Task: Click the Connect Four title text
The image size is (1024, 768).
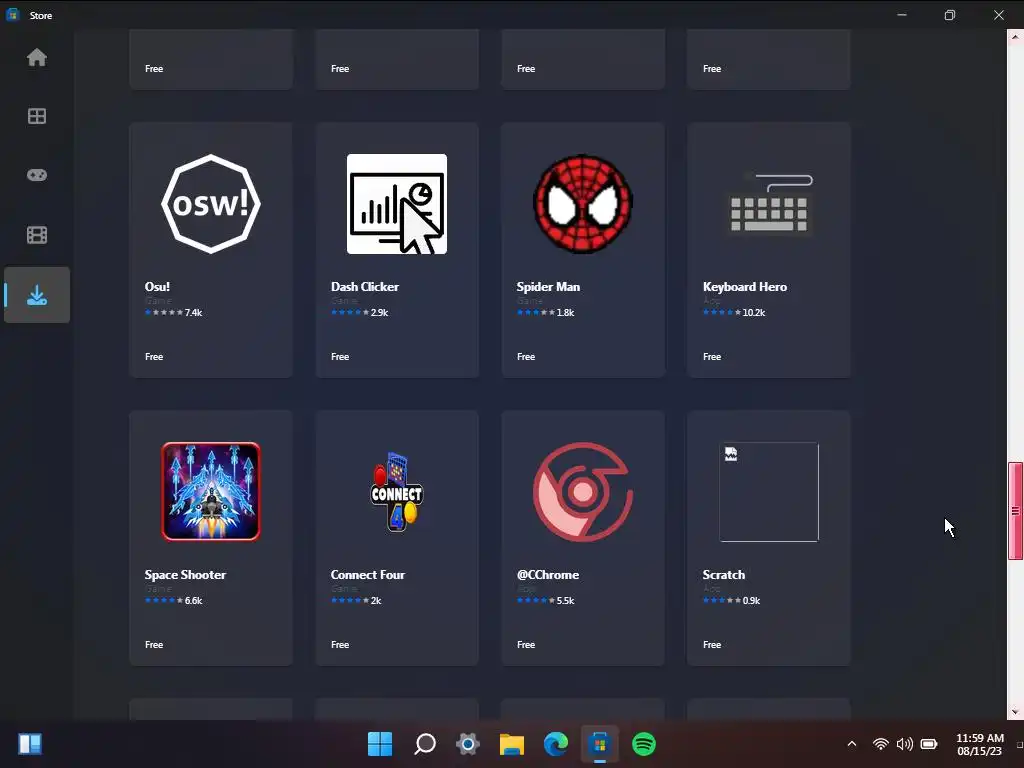Action: 368,575
